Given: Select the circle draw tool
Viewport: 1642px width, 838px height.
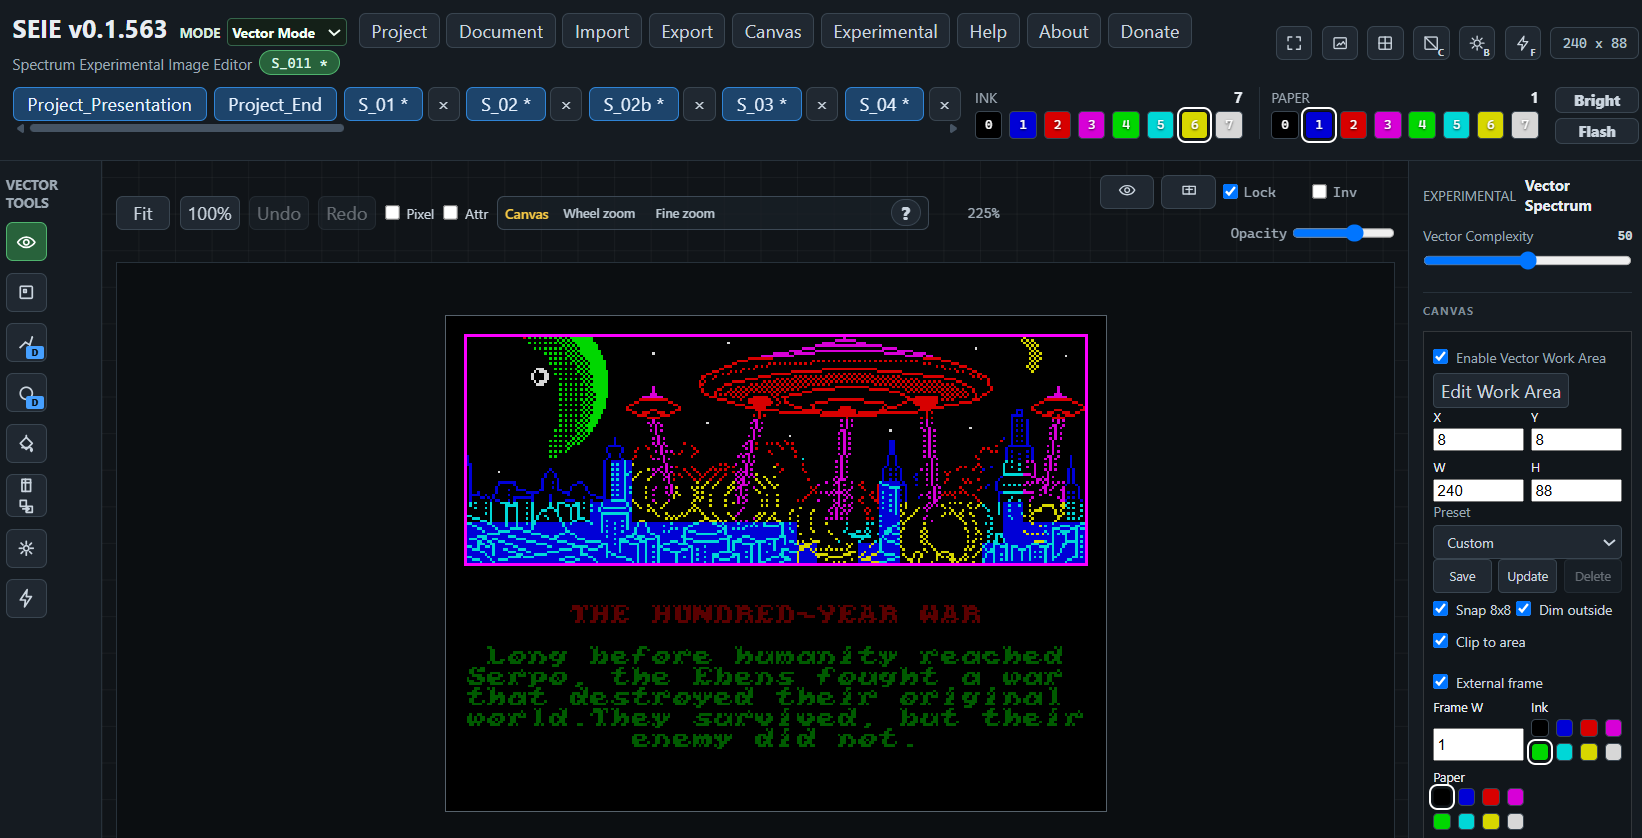Looking at the screenshot, I should click(26, 394).
